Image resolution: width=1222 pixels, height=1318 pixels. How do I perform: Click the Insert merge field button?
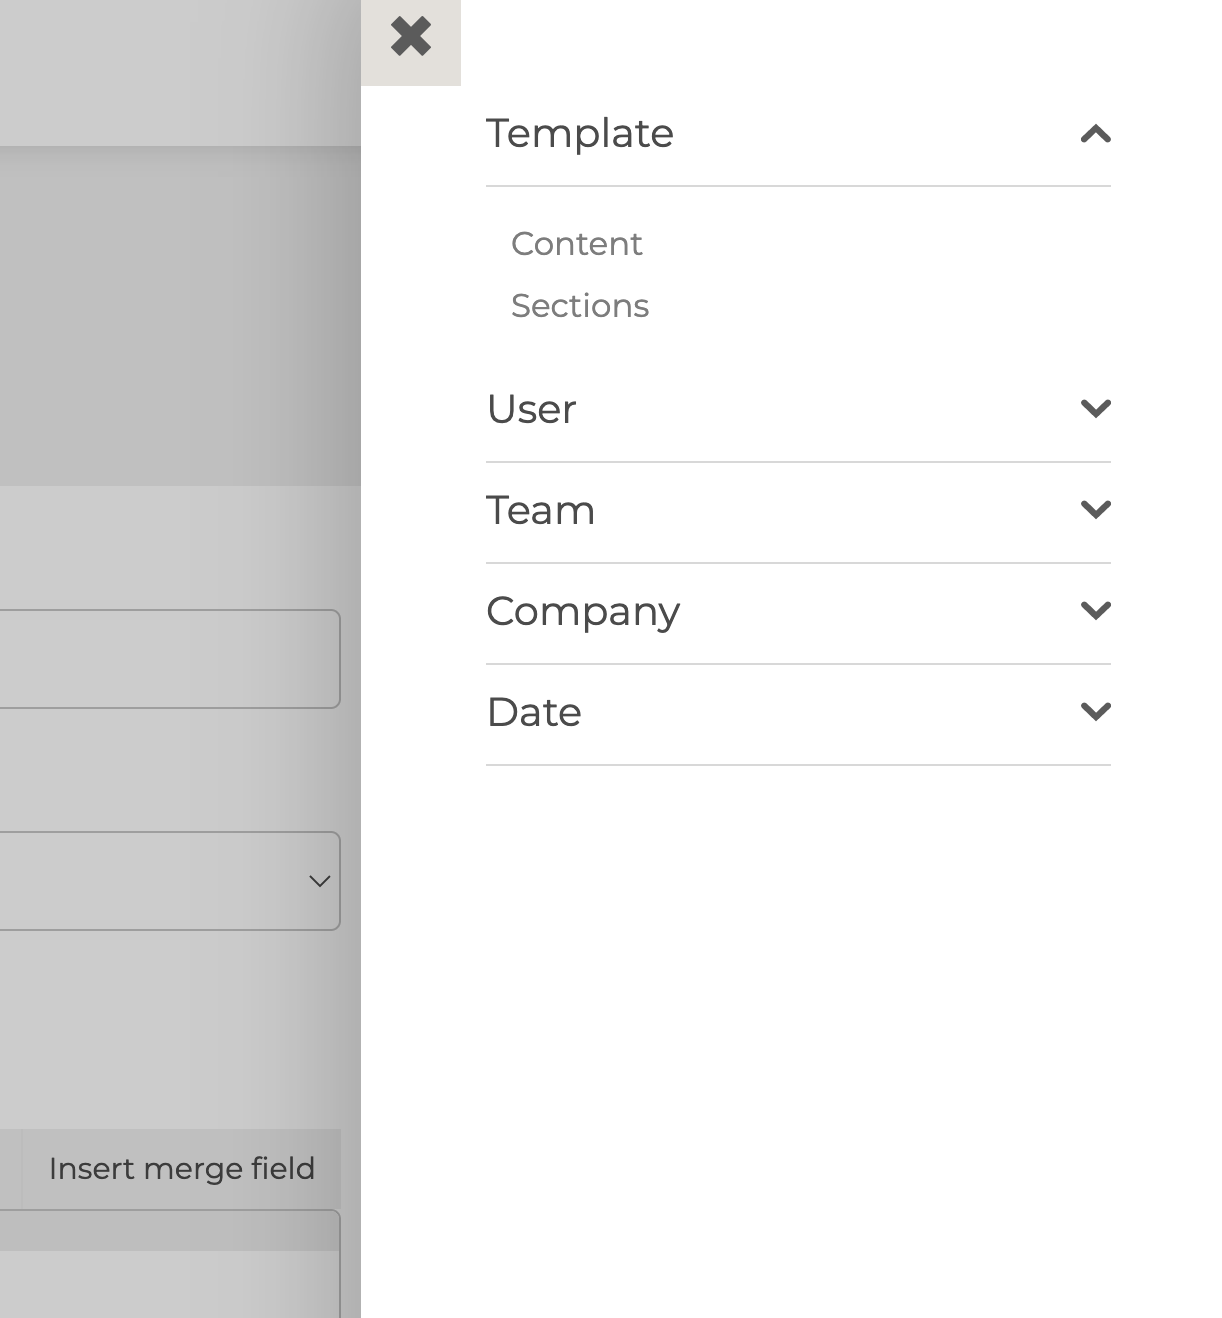(x=182, y=1168)
